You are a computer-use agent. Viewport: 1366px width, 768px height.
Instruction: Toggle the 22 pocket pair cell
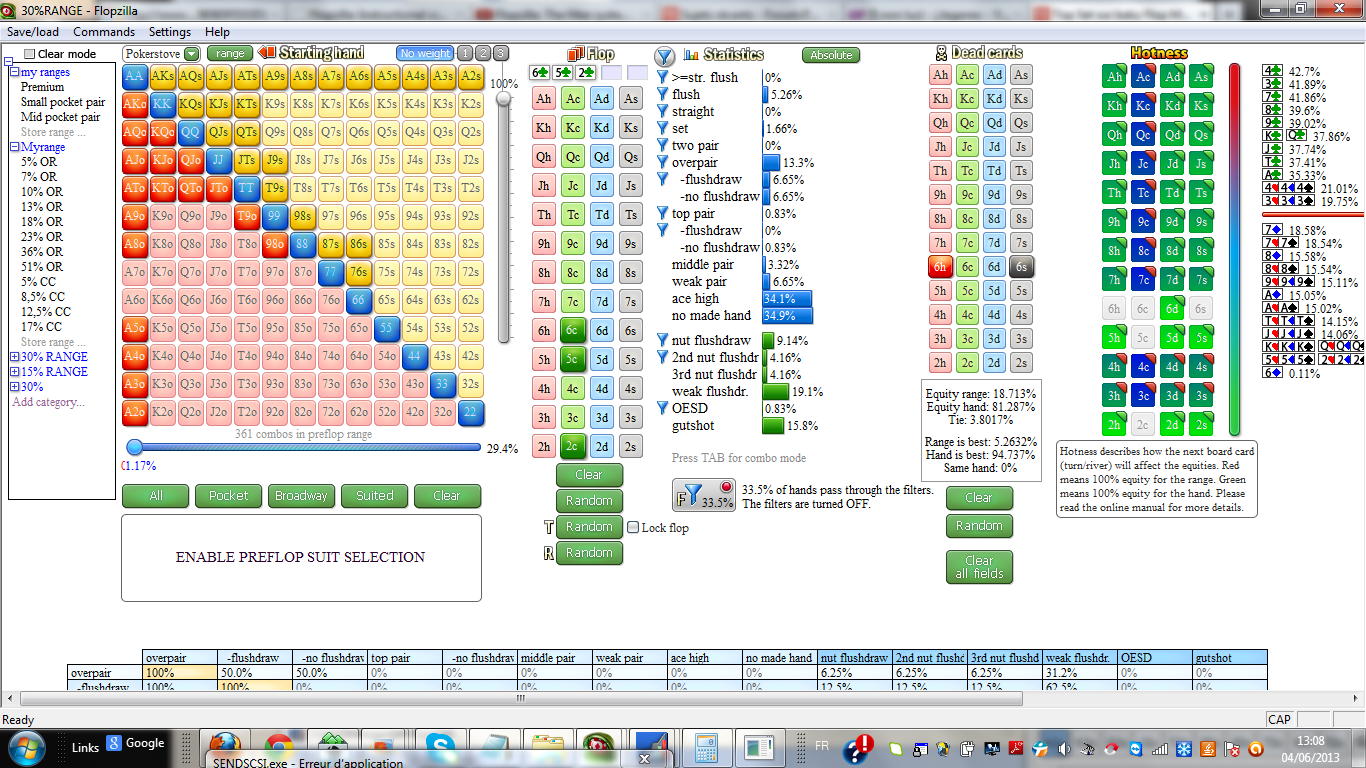point(471,412)
